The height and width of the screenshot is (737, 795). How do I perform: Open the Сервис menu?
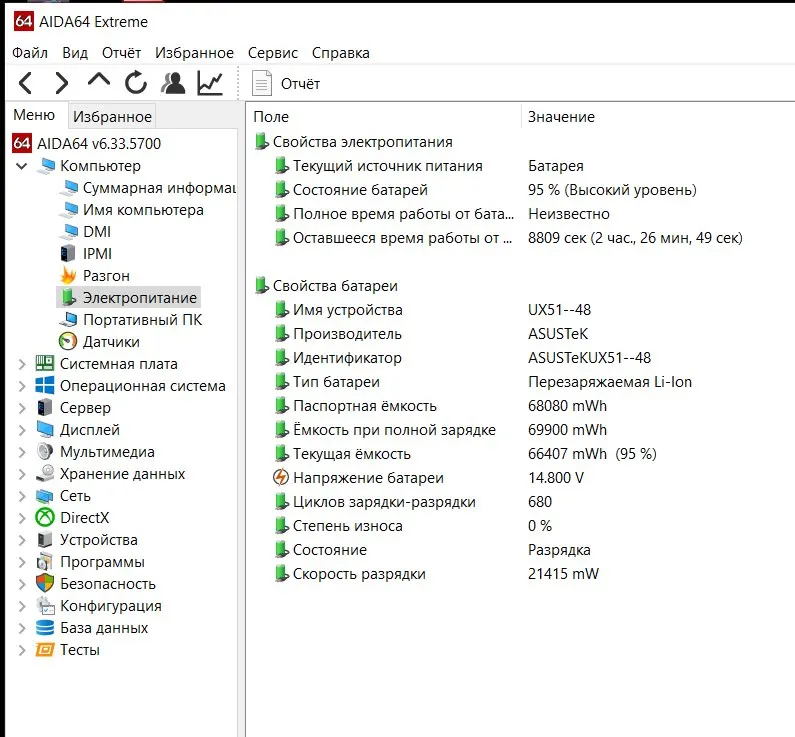pyautogui.click(x=273, y=53)
